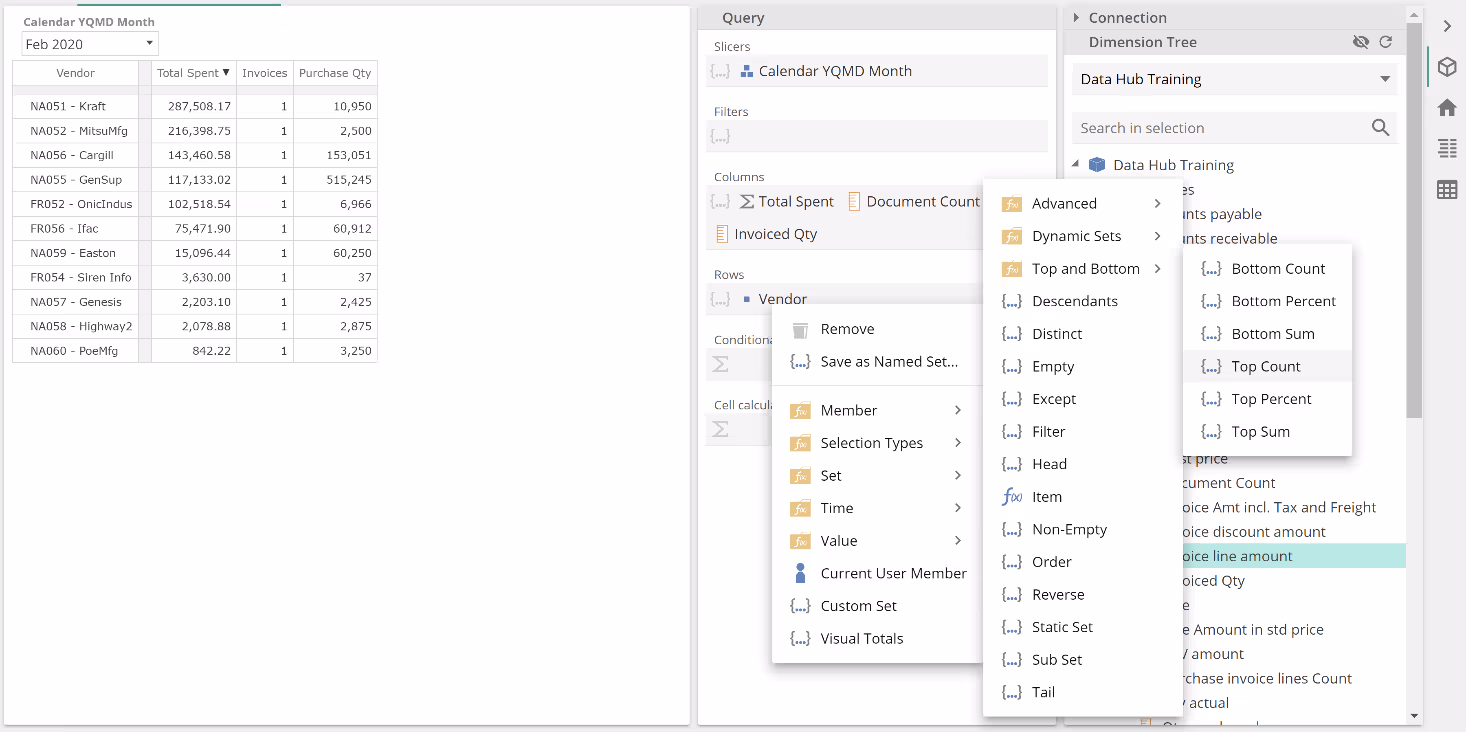
Task: Click the trash icon beside Remove
Action: [800, 330]
